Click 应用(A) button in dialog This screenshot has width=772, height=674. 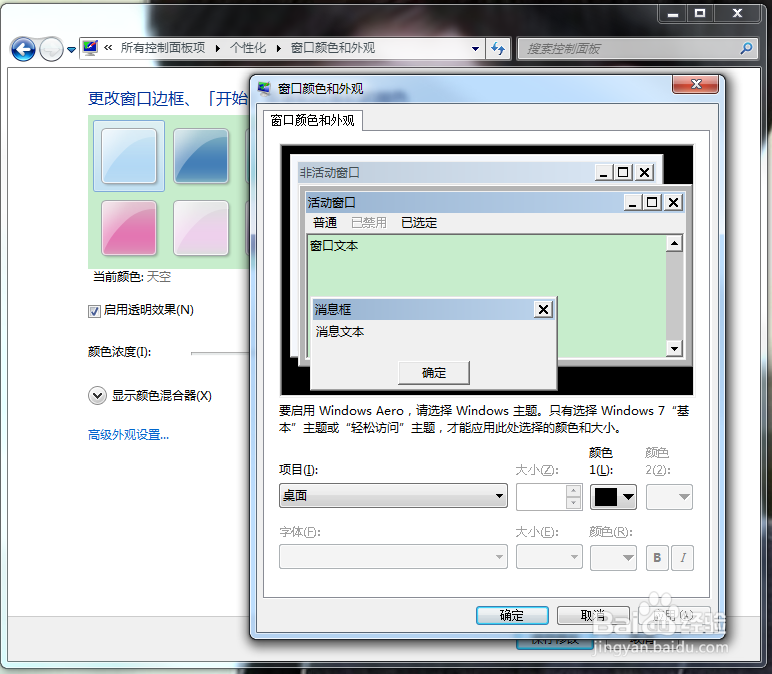(673, 615)
